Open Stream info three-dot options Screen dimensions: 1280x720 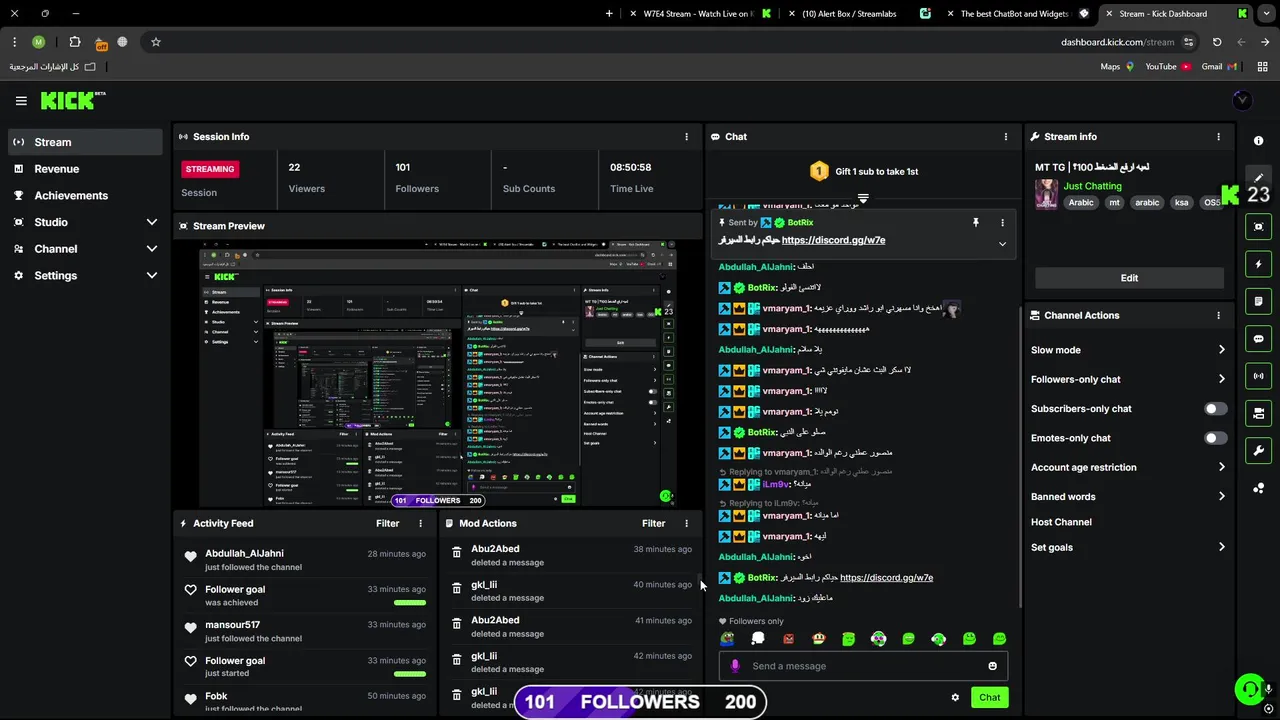click(1218, 137)
